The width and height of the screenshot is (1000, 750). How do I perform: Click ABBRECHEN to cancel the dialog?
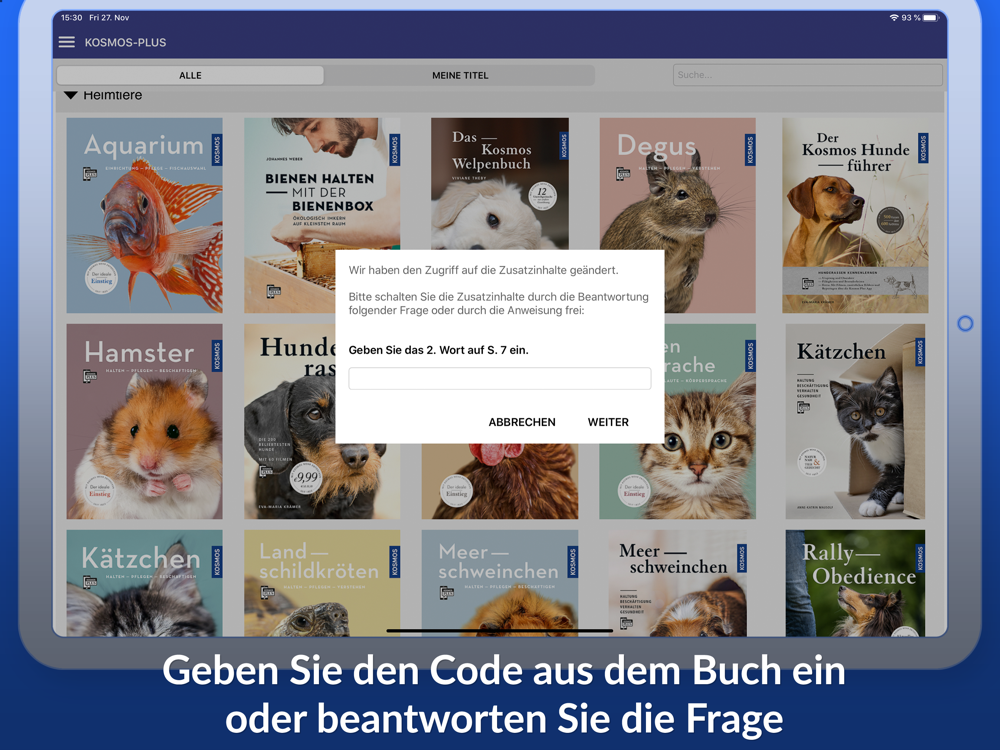click(522, 422)
